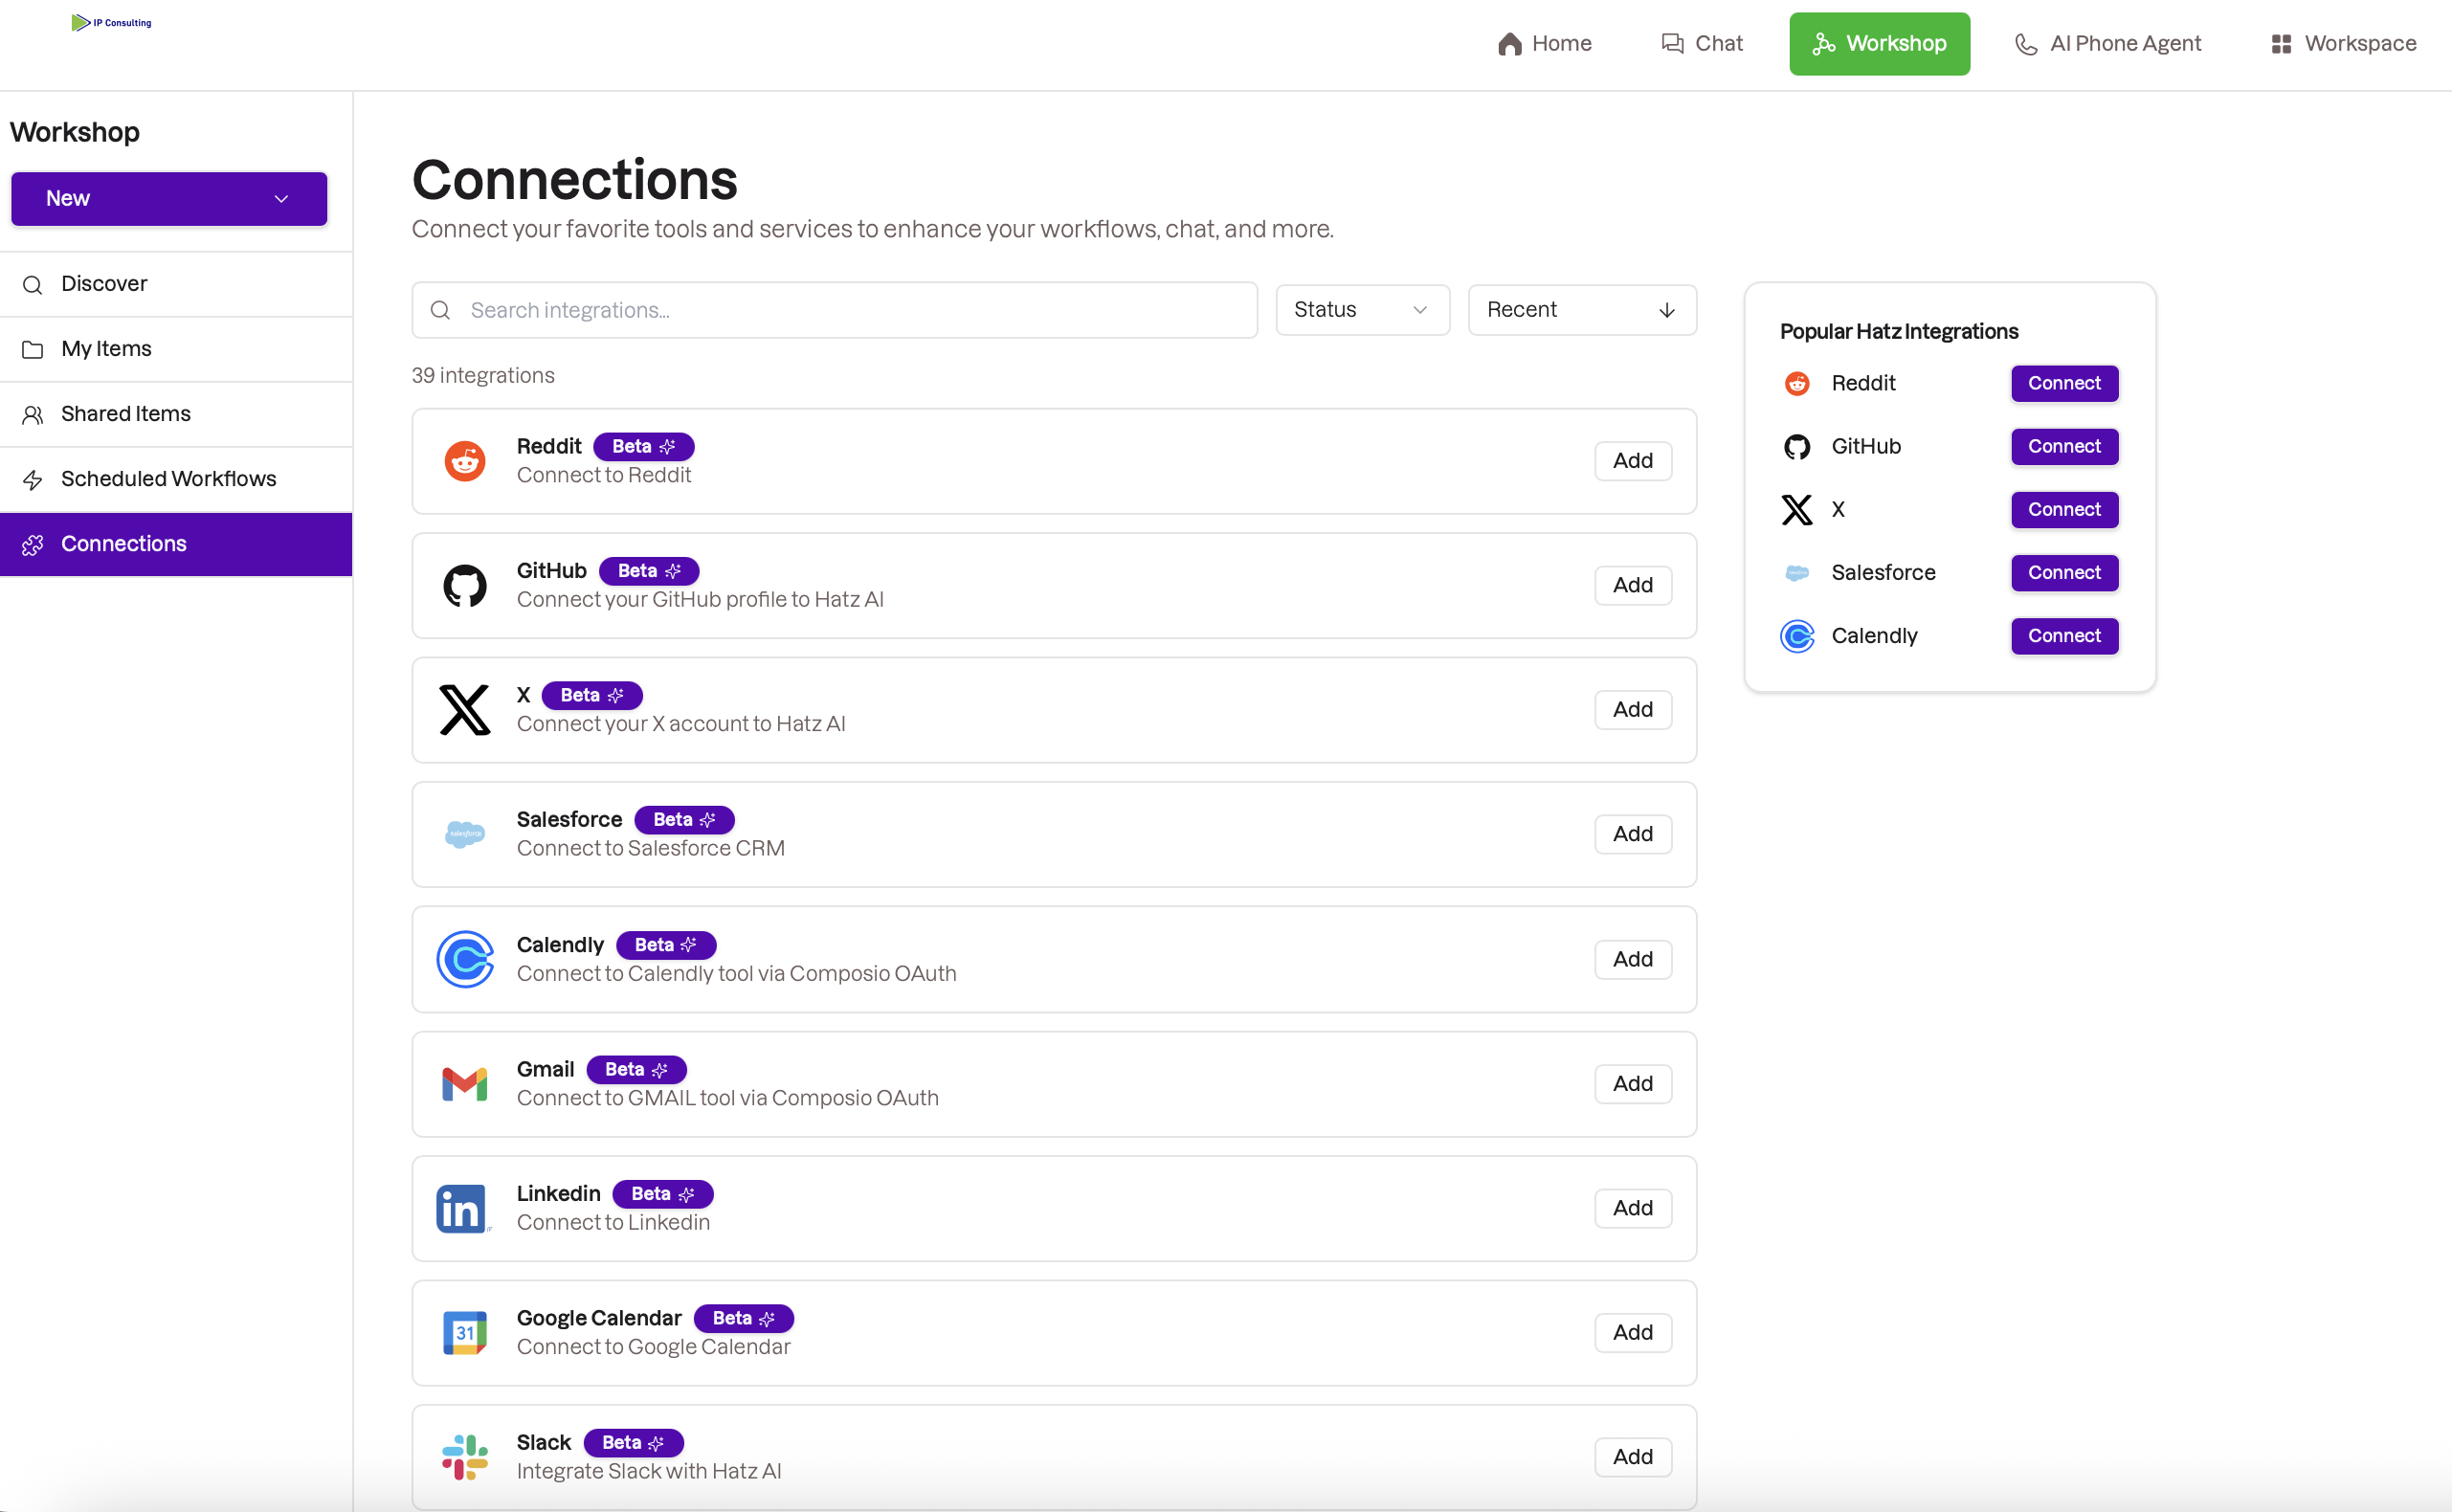Viewport: 2452px width, 1512px height.
Task: Open the Status filter dropdown
Action: pos(1362,310)
